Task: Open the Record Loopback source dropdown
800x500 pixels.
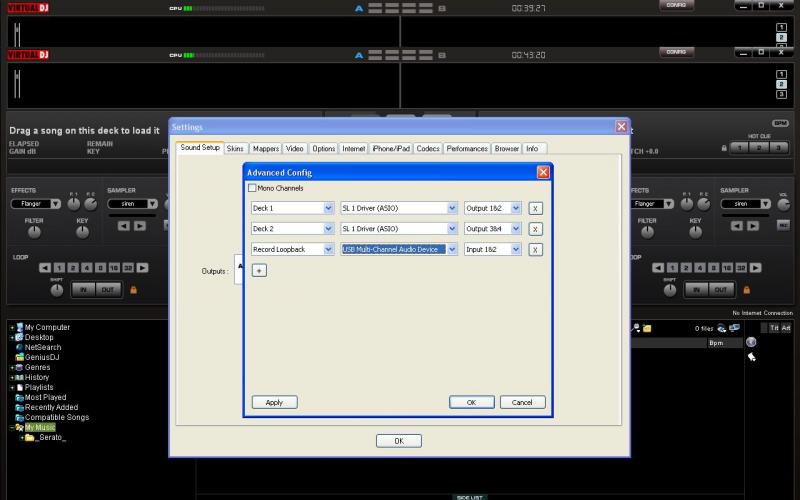Action: pos(328,249)
